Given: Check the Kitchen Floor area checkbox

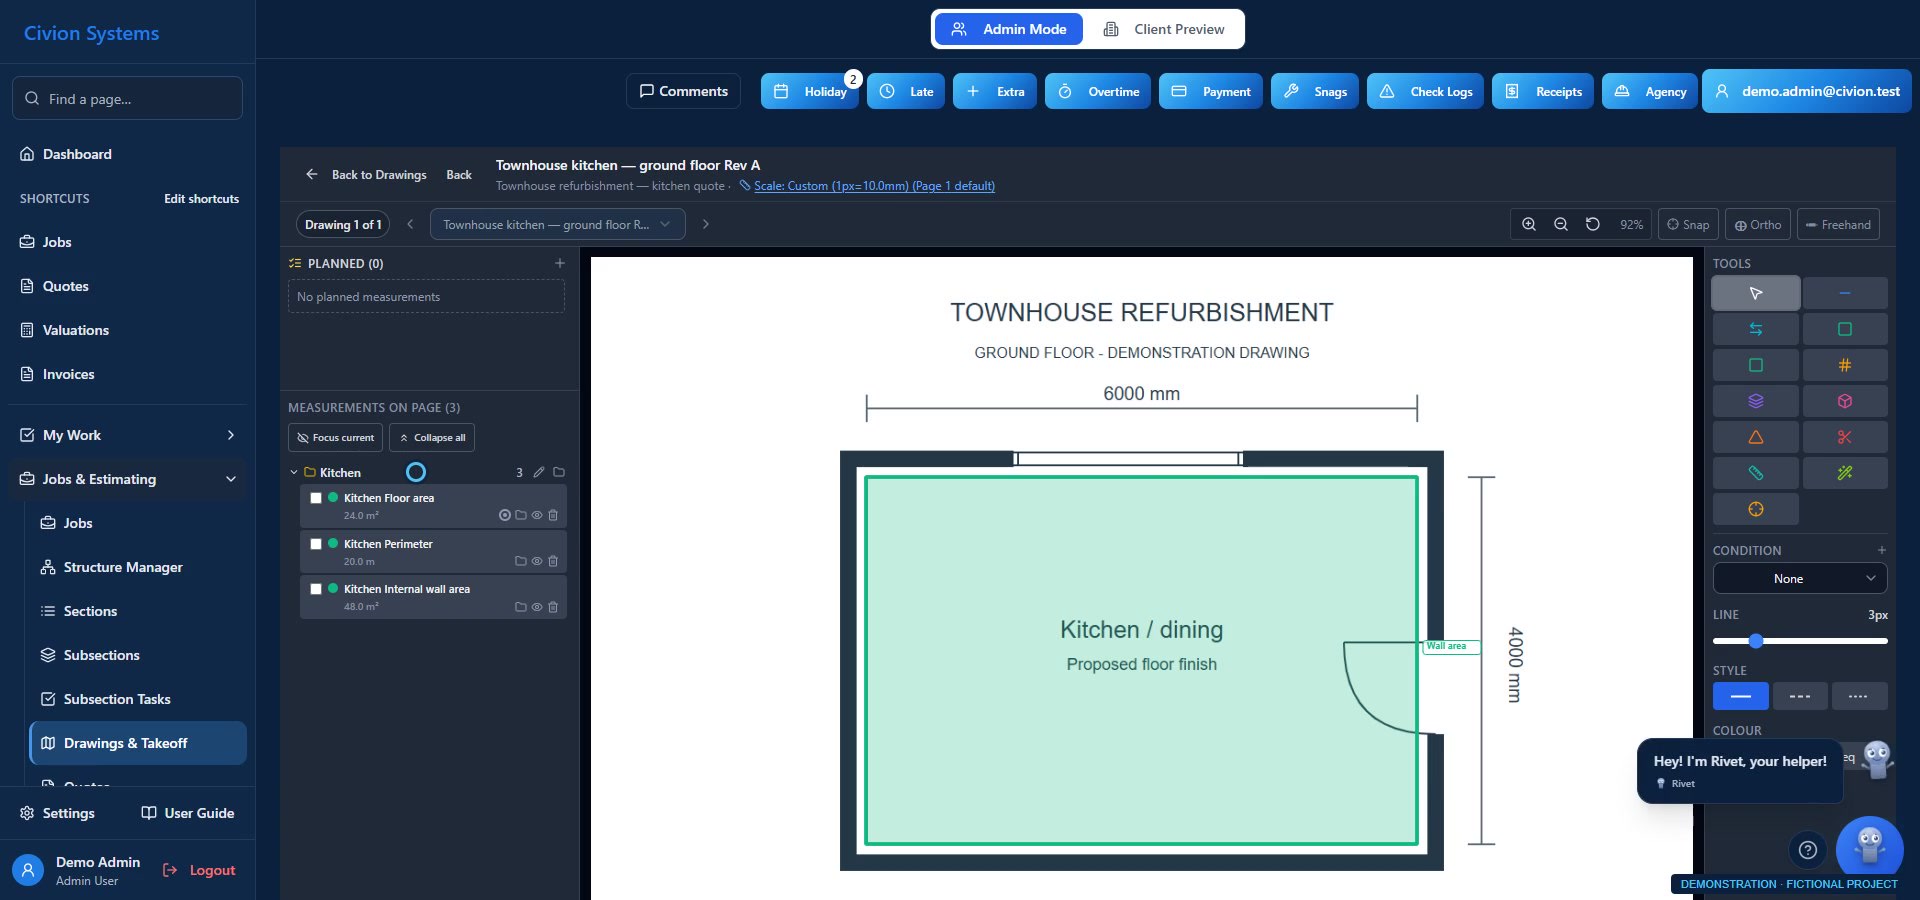Looking at the screenshot, I should pos(316,498).
